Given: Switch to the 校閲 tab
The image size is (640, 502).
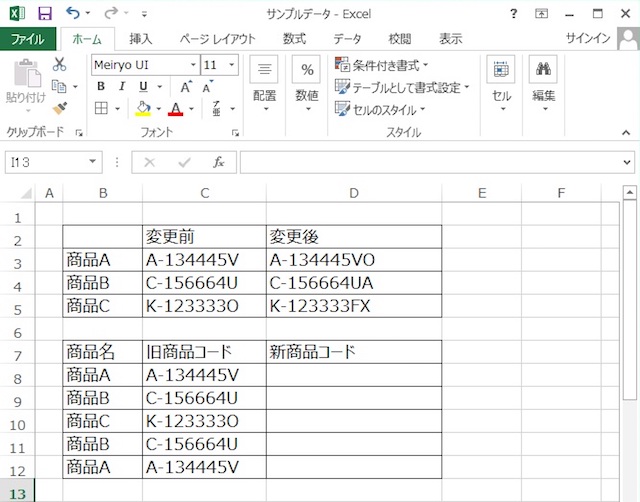Looking at the screenshot, I should click(x=400, y=39).
